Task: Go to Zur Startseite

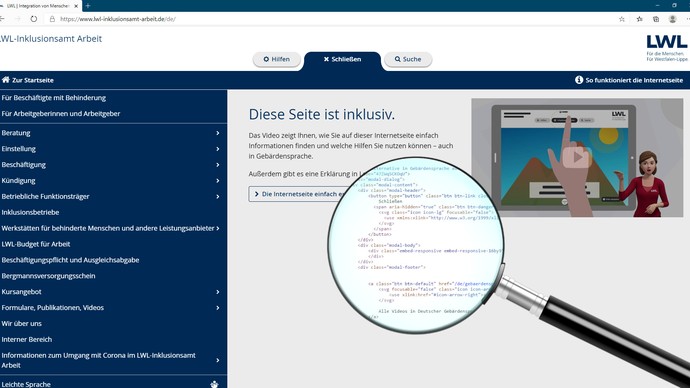Action: [x=33, y=80]
